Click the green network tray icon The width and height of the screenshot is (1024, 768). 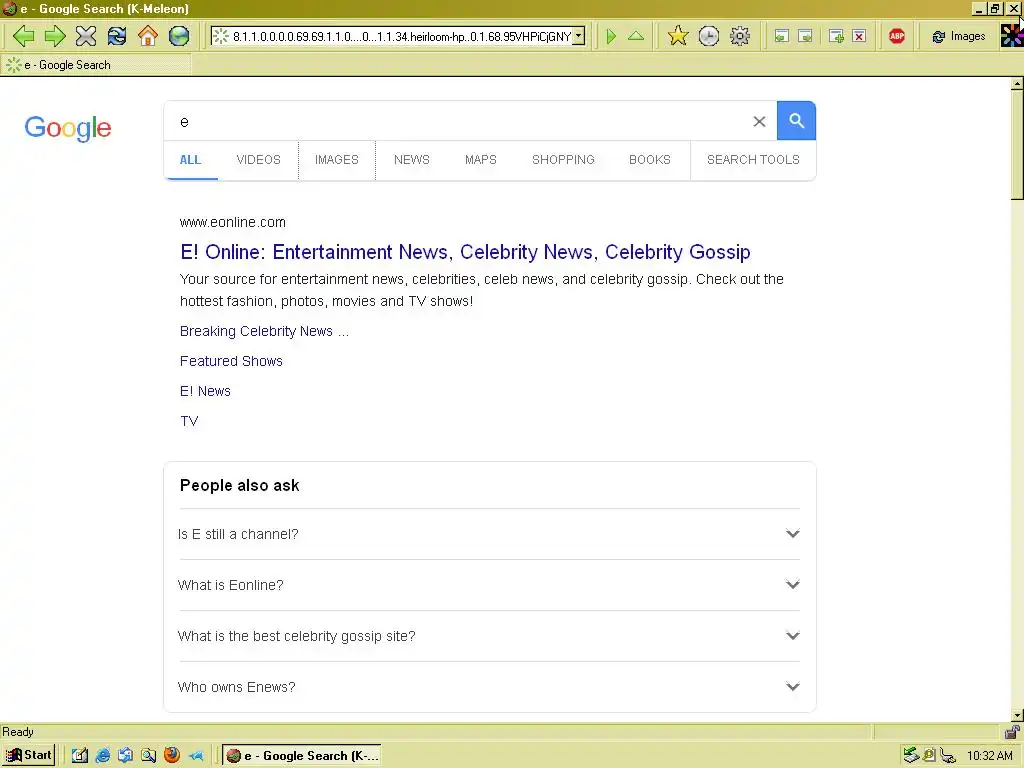click(911, 756)
